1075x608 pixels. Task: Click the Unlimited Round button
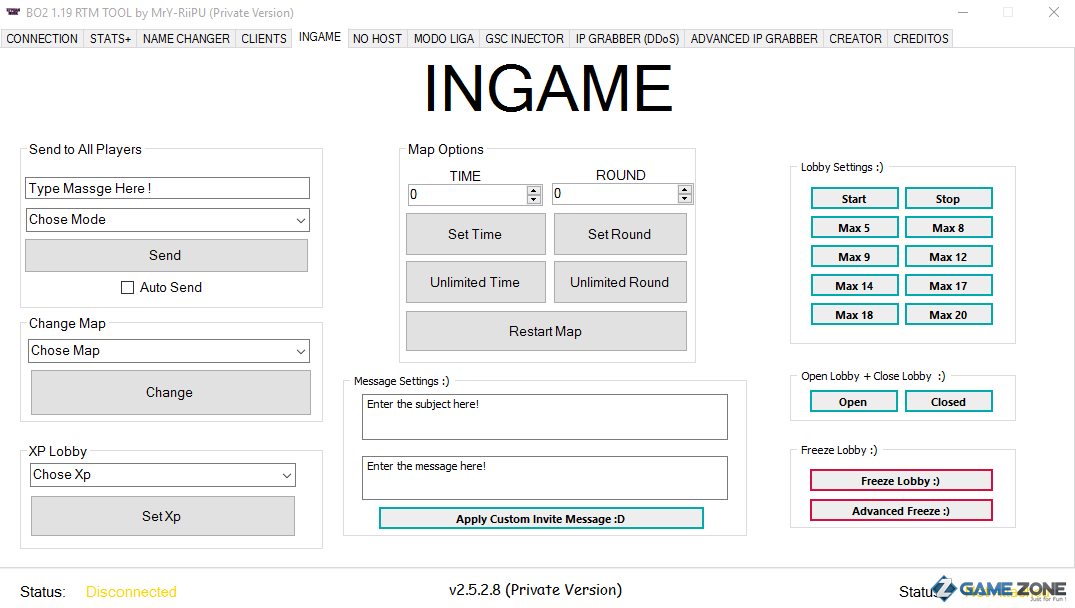coord(619,283)
